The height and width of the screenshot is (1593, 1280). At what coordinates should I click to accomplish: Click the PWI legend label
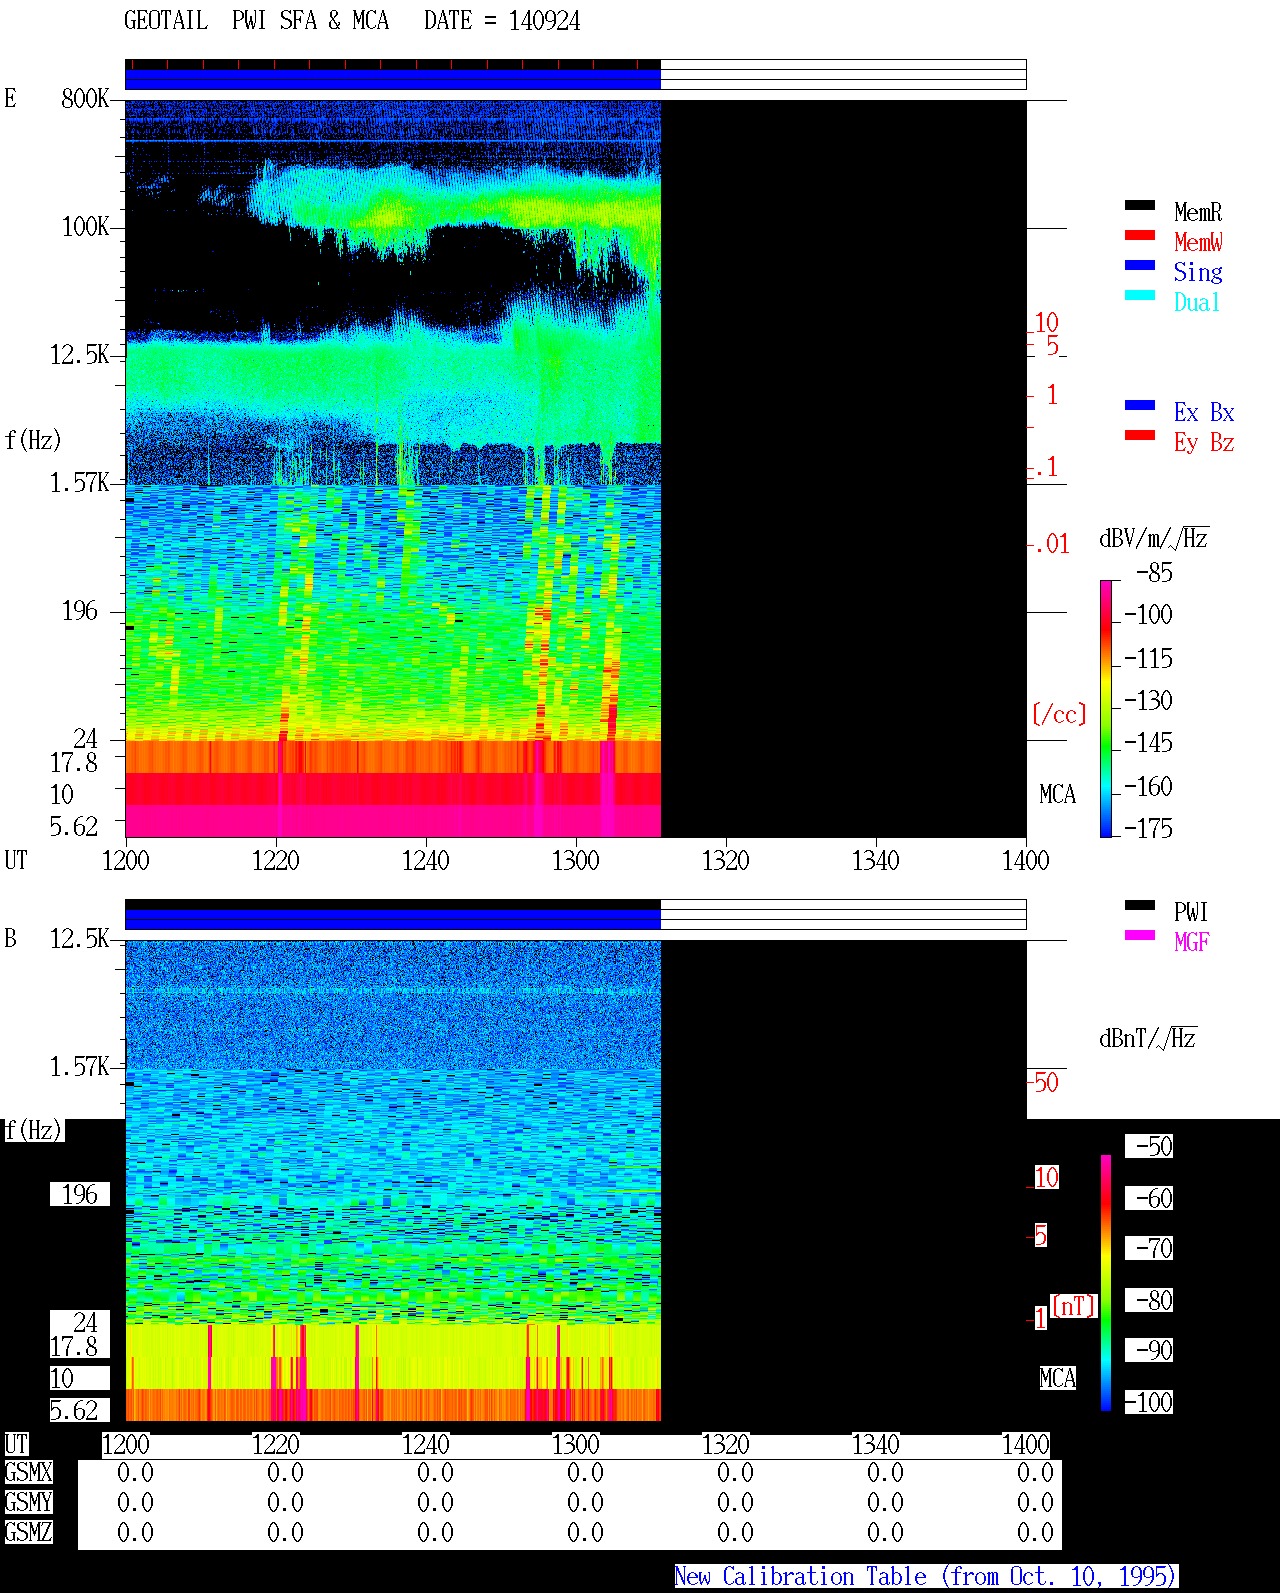coord(1191,912)
